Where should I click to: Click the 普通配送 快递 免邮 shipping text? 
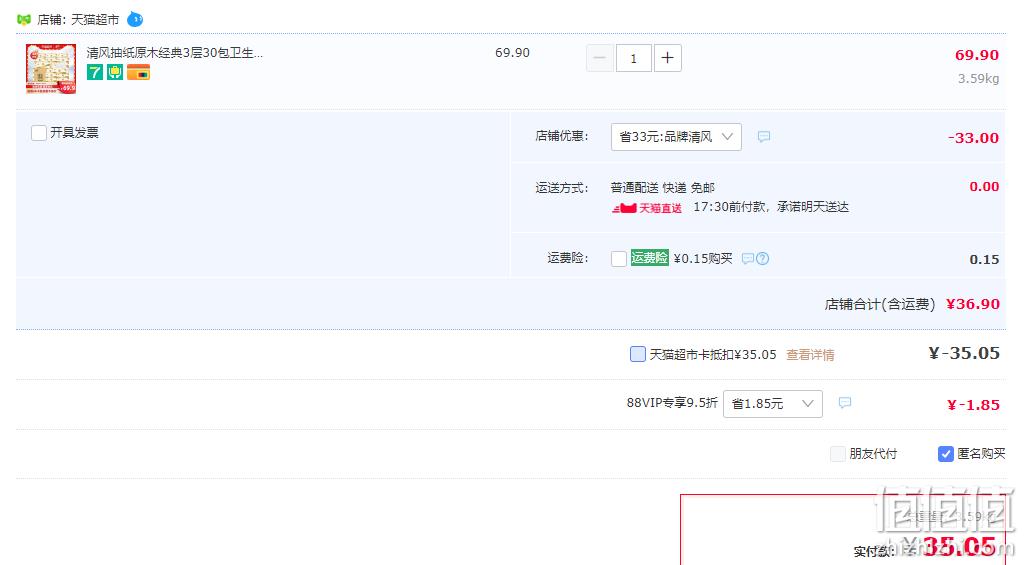tap(662, 187)
